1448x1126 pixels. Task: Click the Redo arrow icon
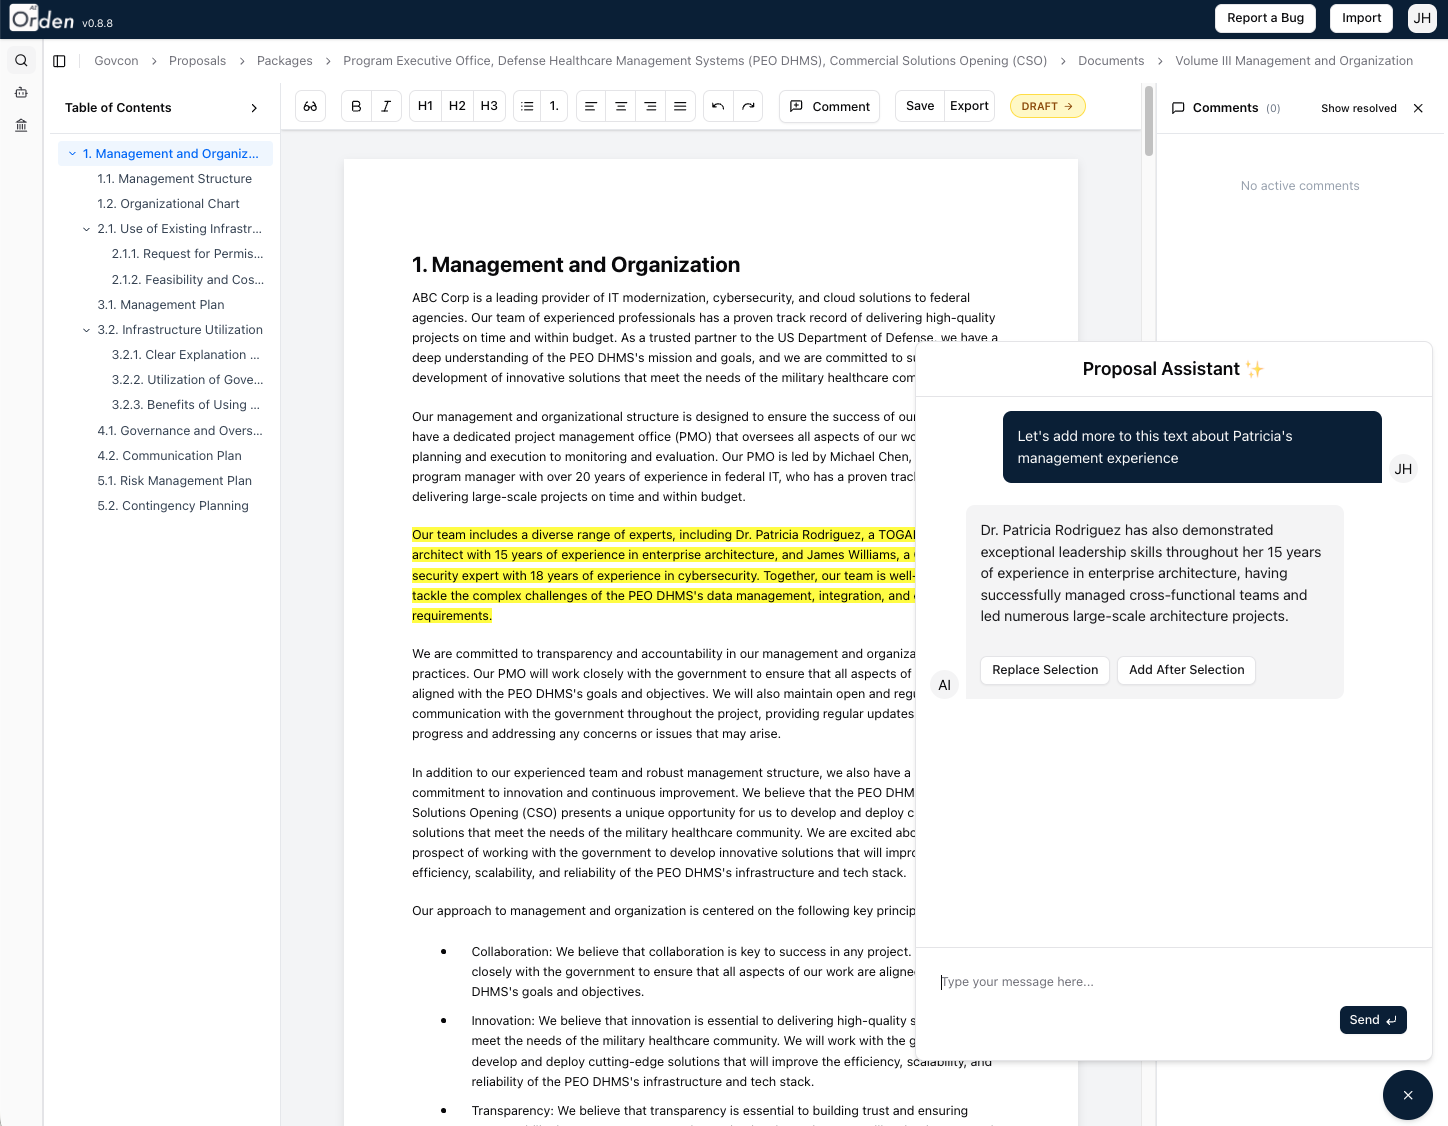748,106
